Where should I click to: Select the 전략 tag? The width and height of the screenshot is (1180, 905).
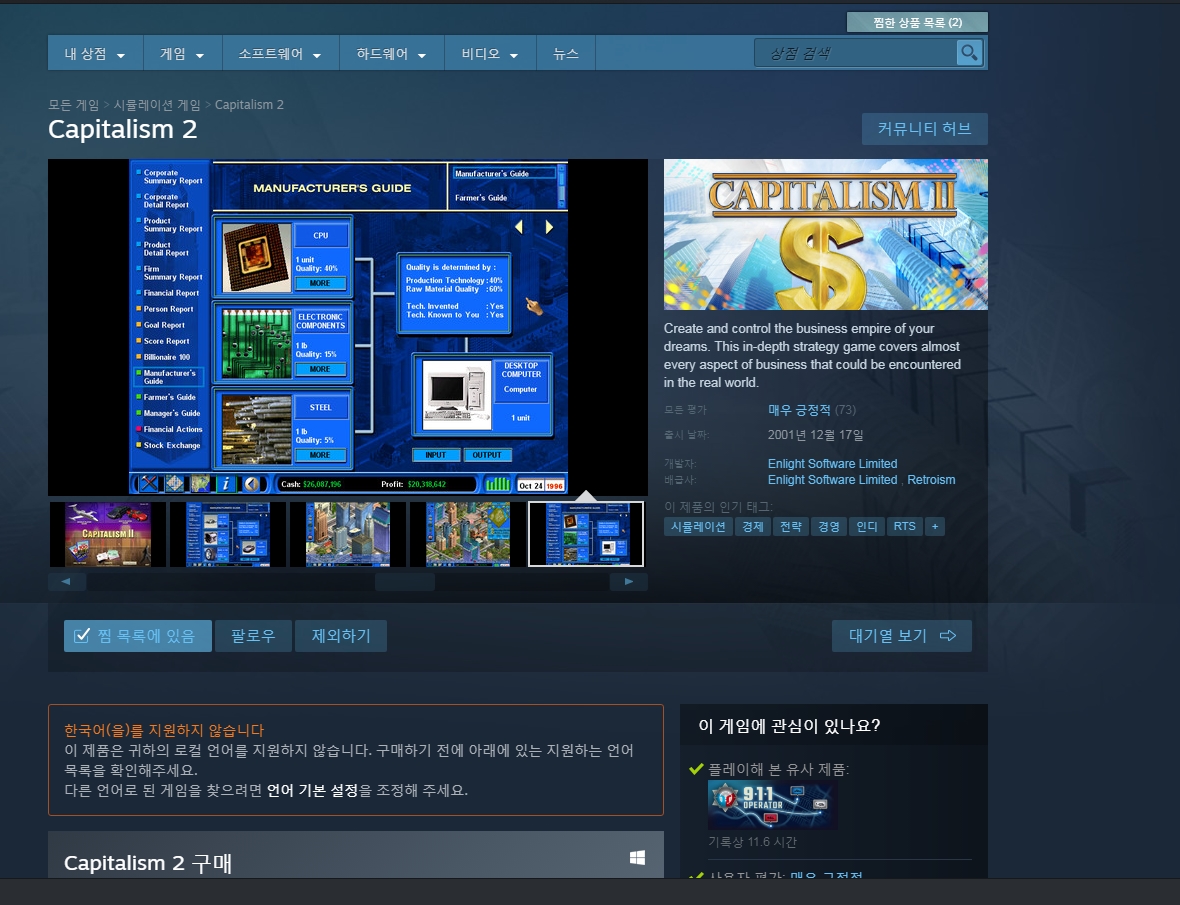tap(790, 527)
